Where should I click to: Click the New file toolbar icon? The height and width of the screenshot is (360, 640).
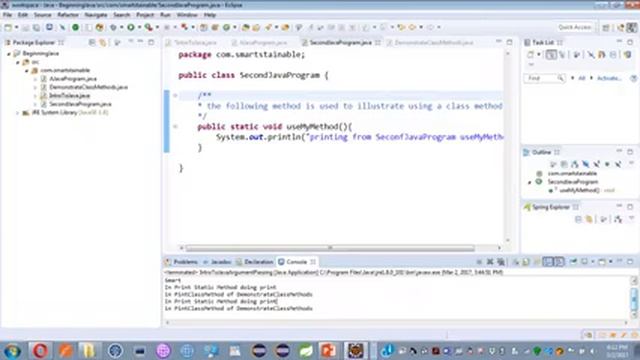click(8, 27)
